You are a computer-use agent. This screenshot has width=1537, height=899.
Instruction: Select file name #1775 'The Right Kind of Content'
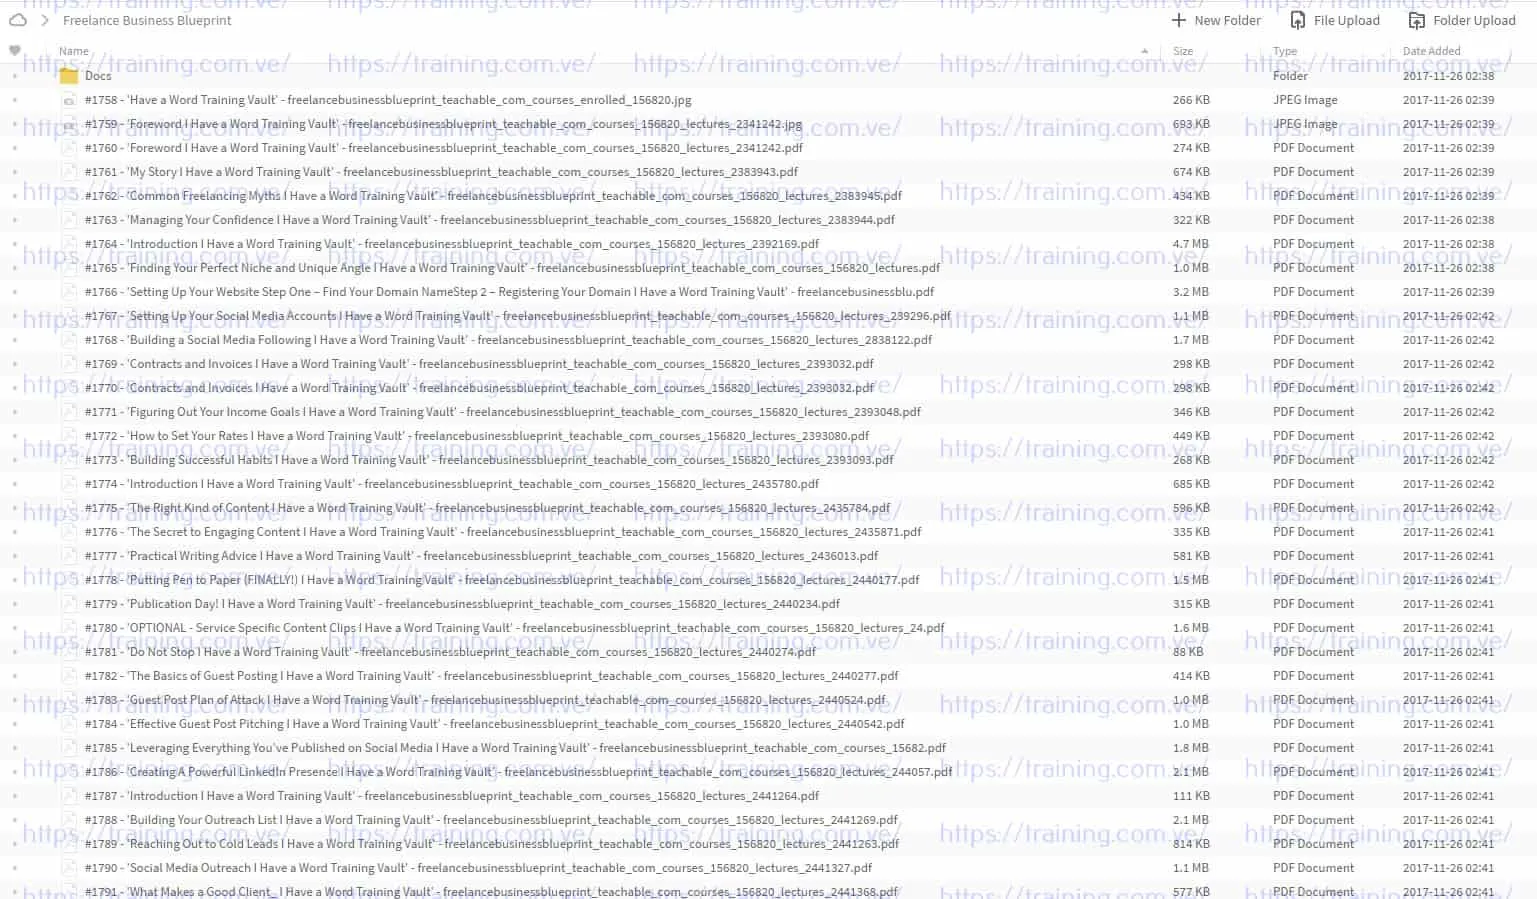pyautogui.click(x=487, y=508)
